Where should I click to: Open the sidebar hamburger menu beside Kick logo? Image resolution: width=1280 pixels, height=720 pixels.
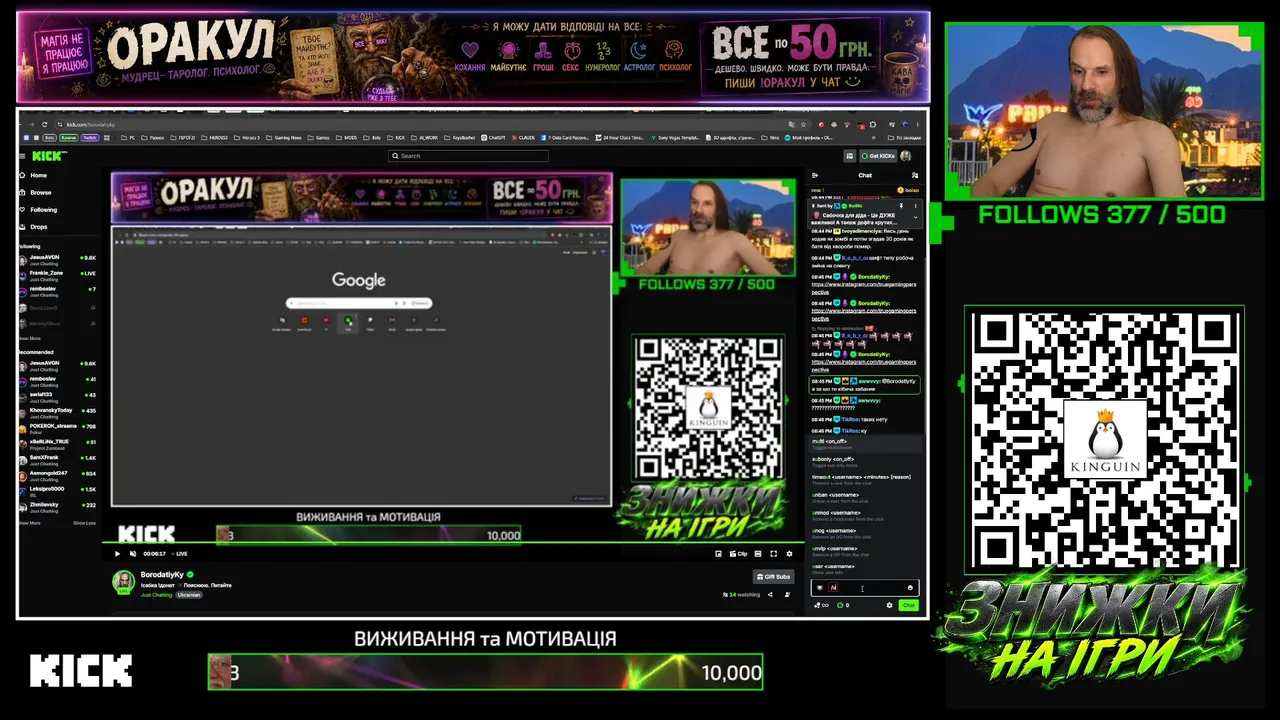(x=23, y=156)
